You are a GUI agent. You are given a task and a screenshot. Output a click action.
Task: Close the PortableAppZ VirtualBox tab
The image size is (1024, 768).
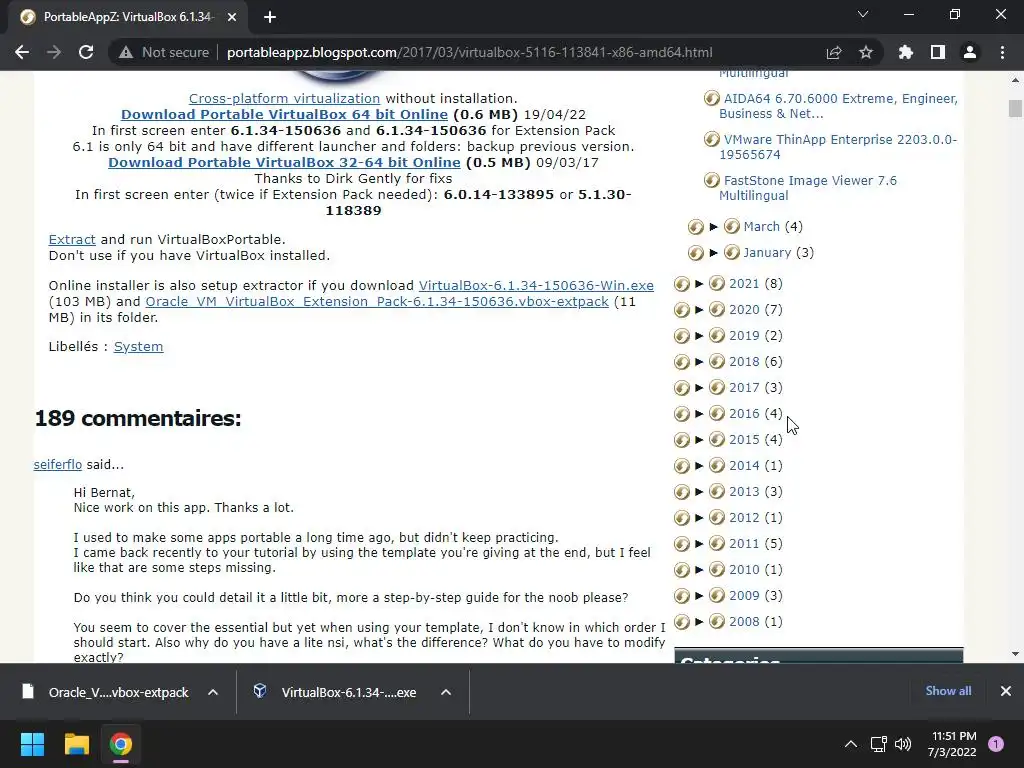[x=232, y=17]
